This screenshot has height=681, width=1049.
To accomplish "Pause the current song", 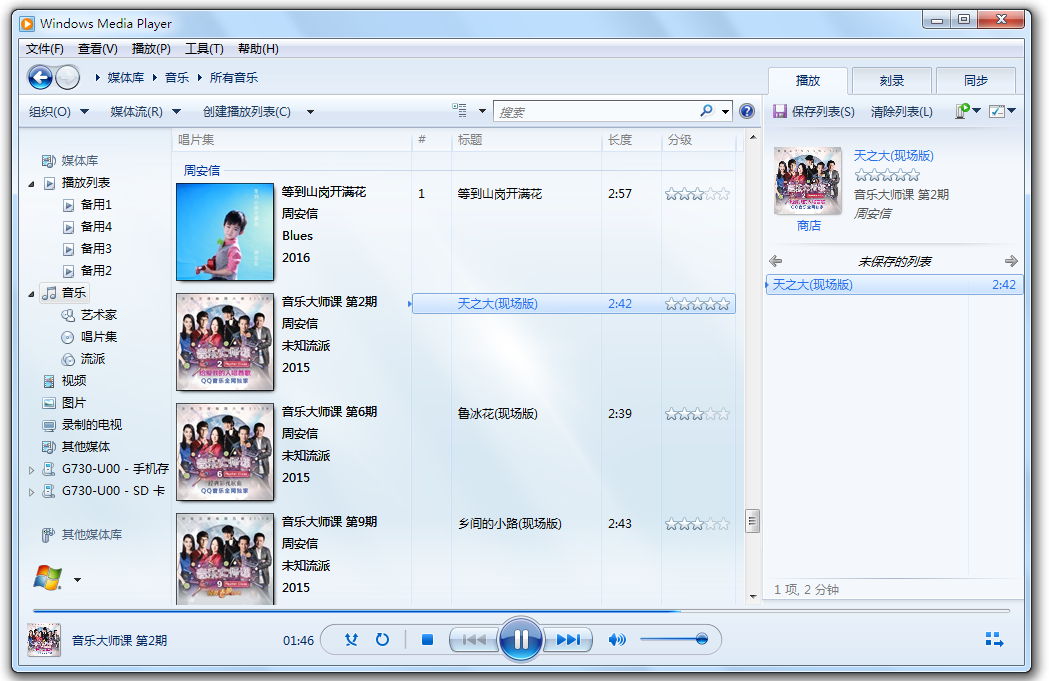I will pos(520,640).
